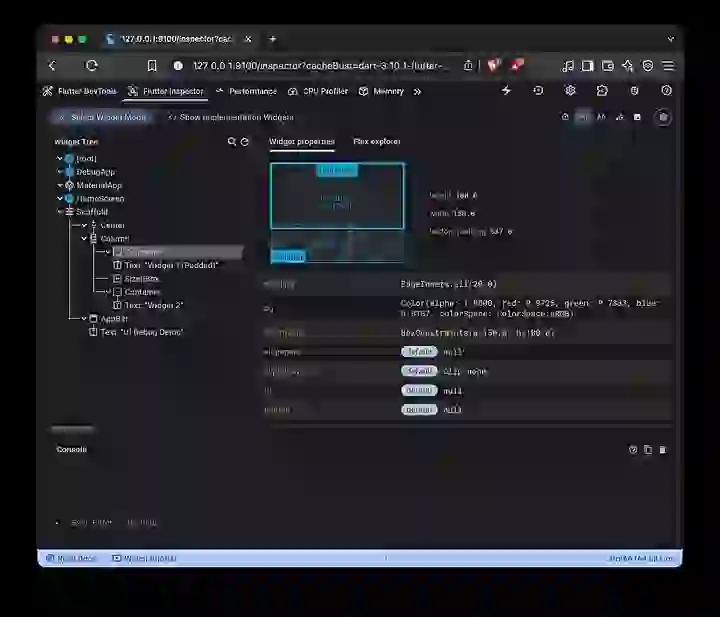Screen dimensions: 720x617
Task: Open the Flex explorer tab
Action: [x=376, y=142]
